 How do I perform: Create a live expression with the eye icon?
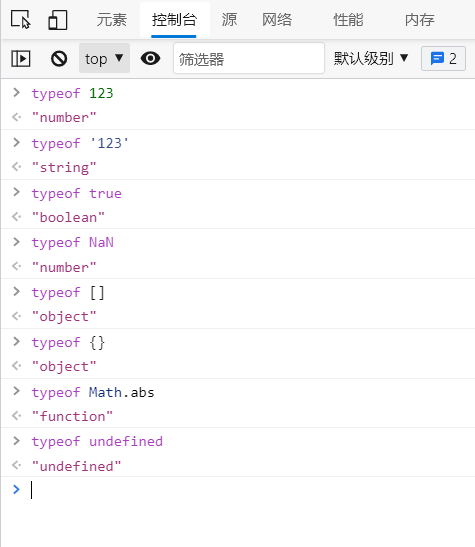click(x=150, y=58)
